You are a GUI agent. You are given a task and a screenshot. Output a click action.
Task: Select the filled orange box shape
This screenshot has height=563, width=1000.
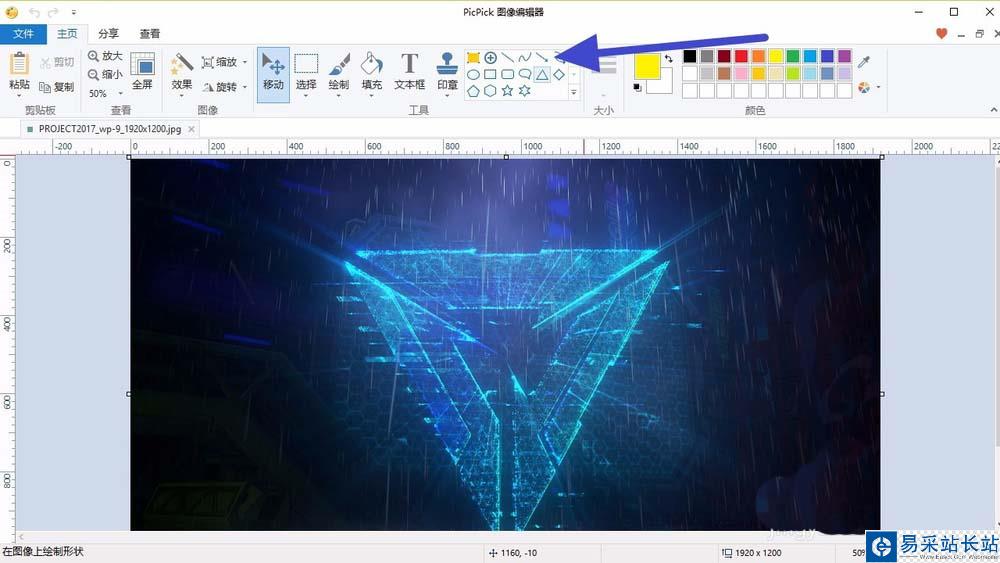pos(473,58)
